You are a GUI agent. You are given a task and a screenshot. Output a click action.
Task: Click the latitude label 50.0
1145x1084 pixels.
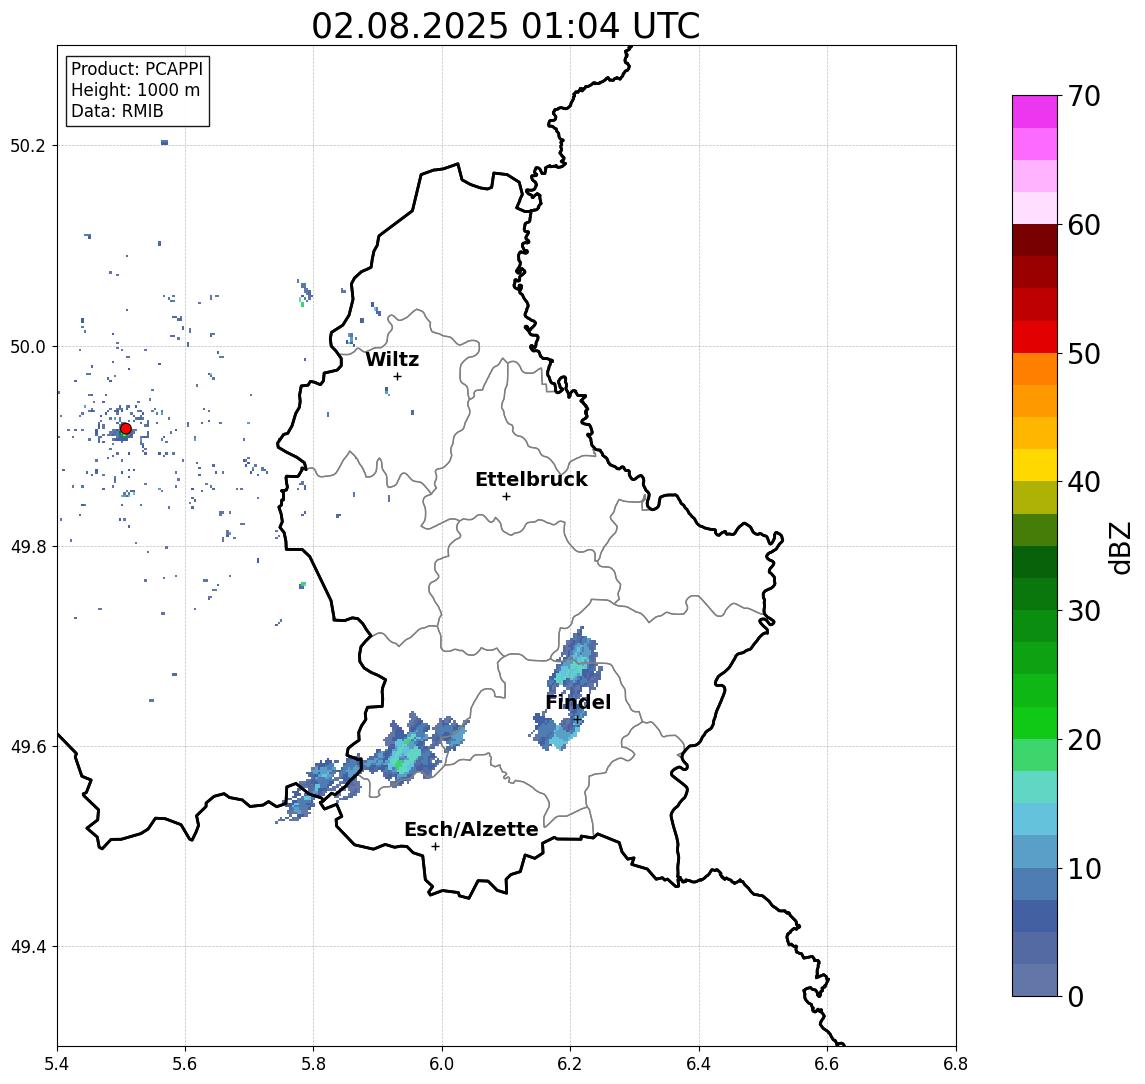pos(28,346)
